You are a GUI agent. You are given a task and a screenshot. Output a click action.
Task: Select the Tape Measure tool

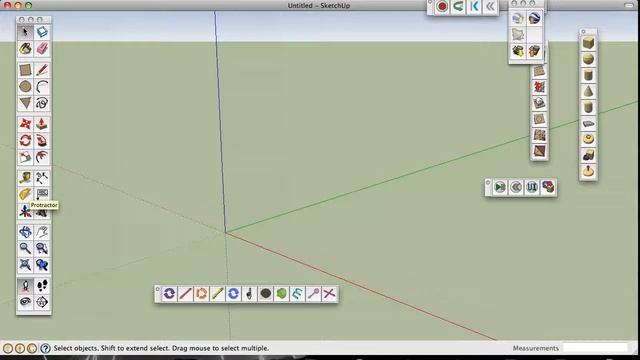(x=25, y=178)
